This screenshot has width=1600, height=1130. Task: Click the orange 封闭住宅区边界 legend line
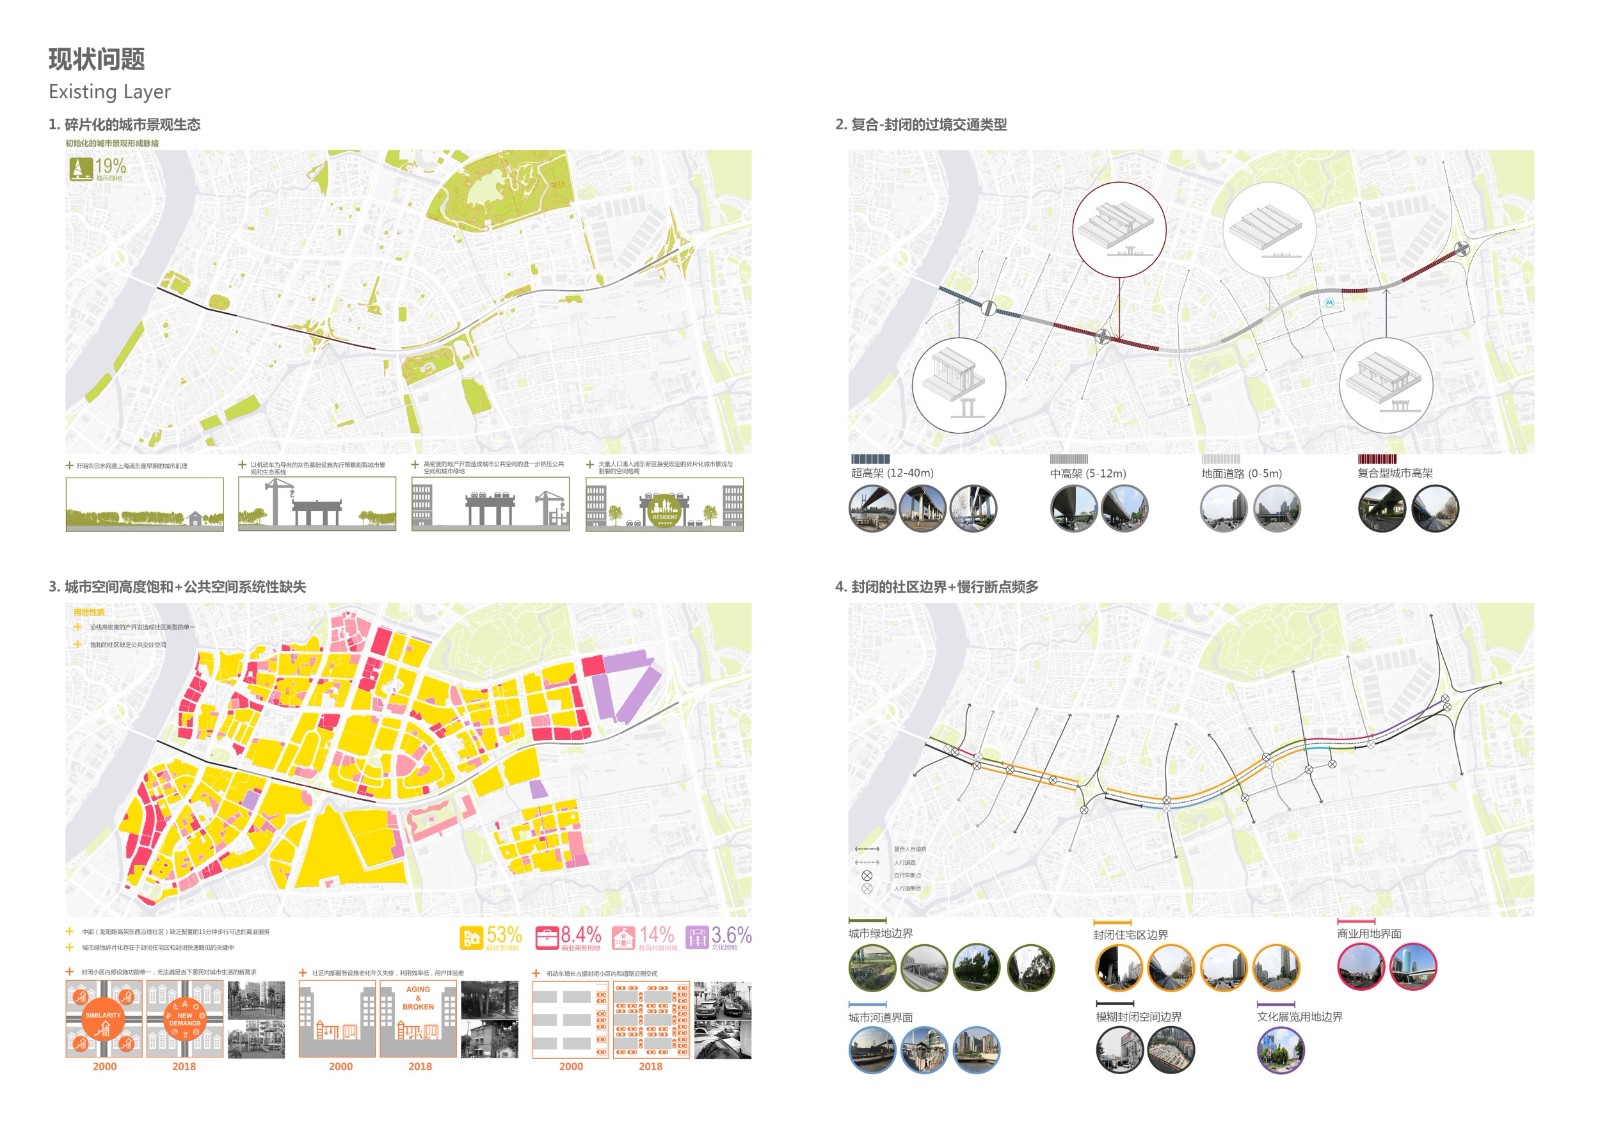(1112, 922)
